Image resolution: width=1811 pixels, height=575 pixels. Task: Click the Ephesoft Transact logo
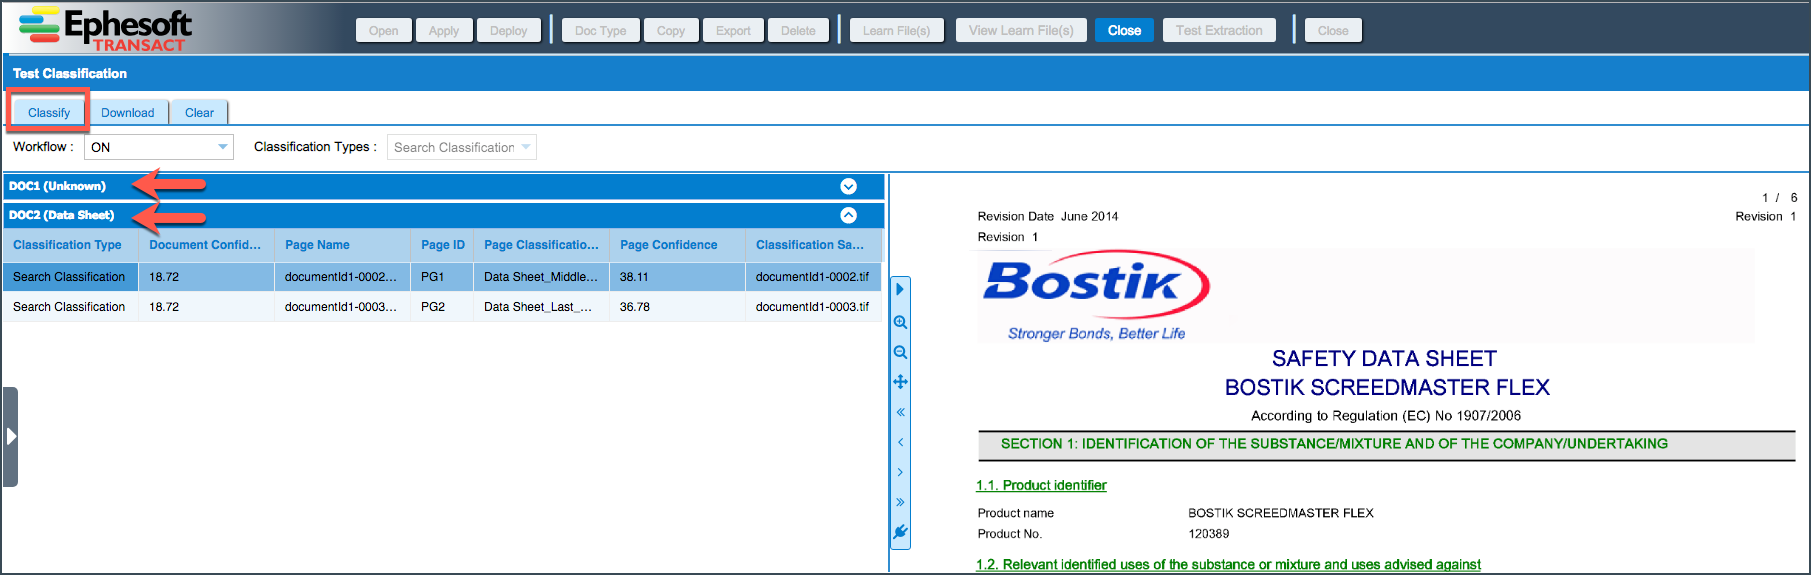pos(106,29)
